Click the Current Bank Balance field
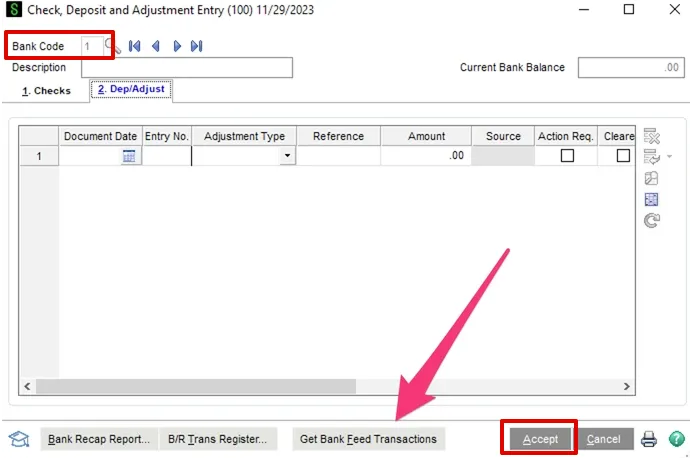Screen dimensions: 690x459 [631, 67]
